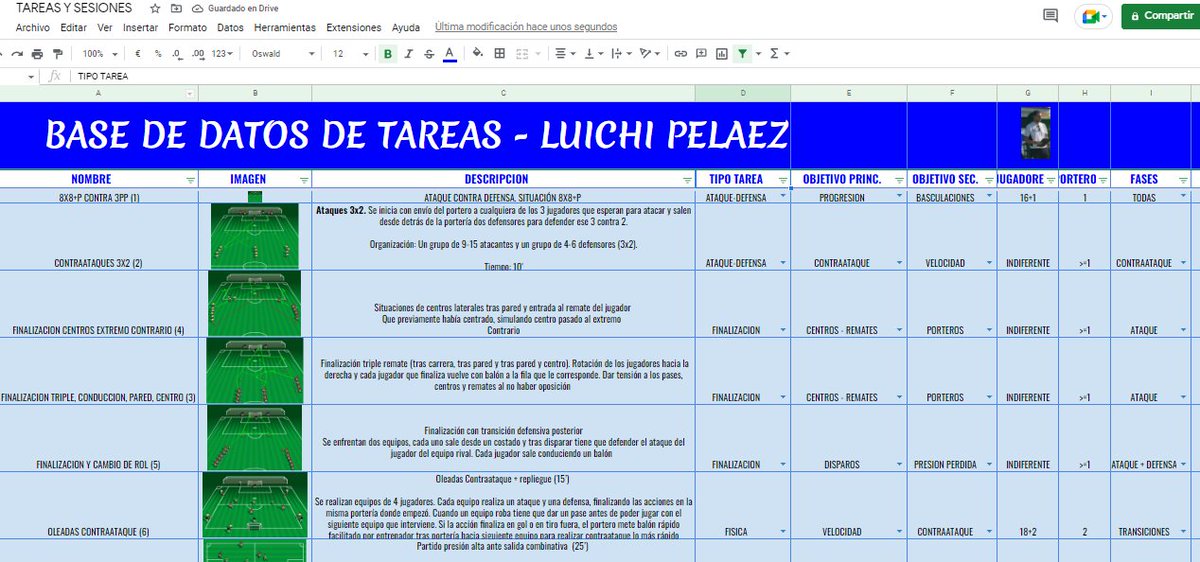Click the cell borders icon
1200x562 pixels.
click(x=499, y=53)
